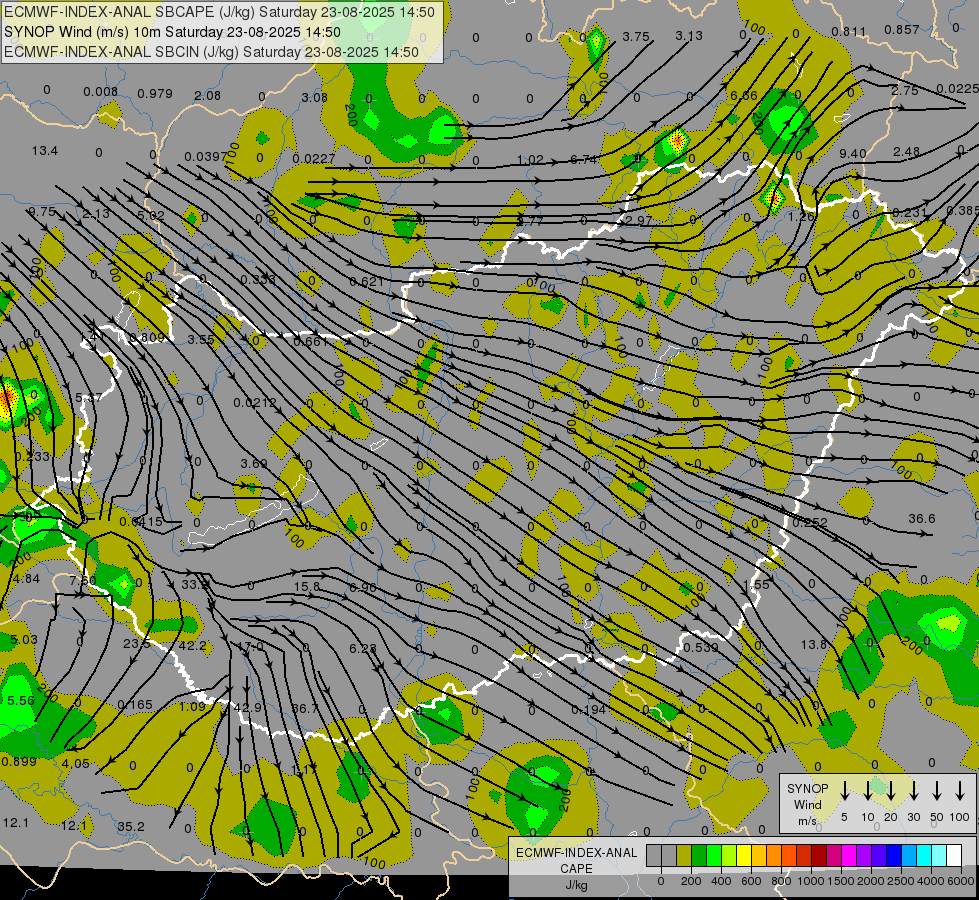Click the J/kg unit label in legend

576,885
